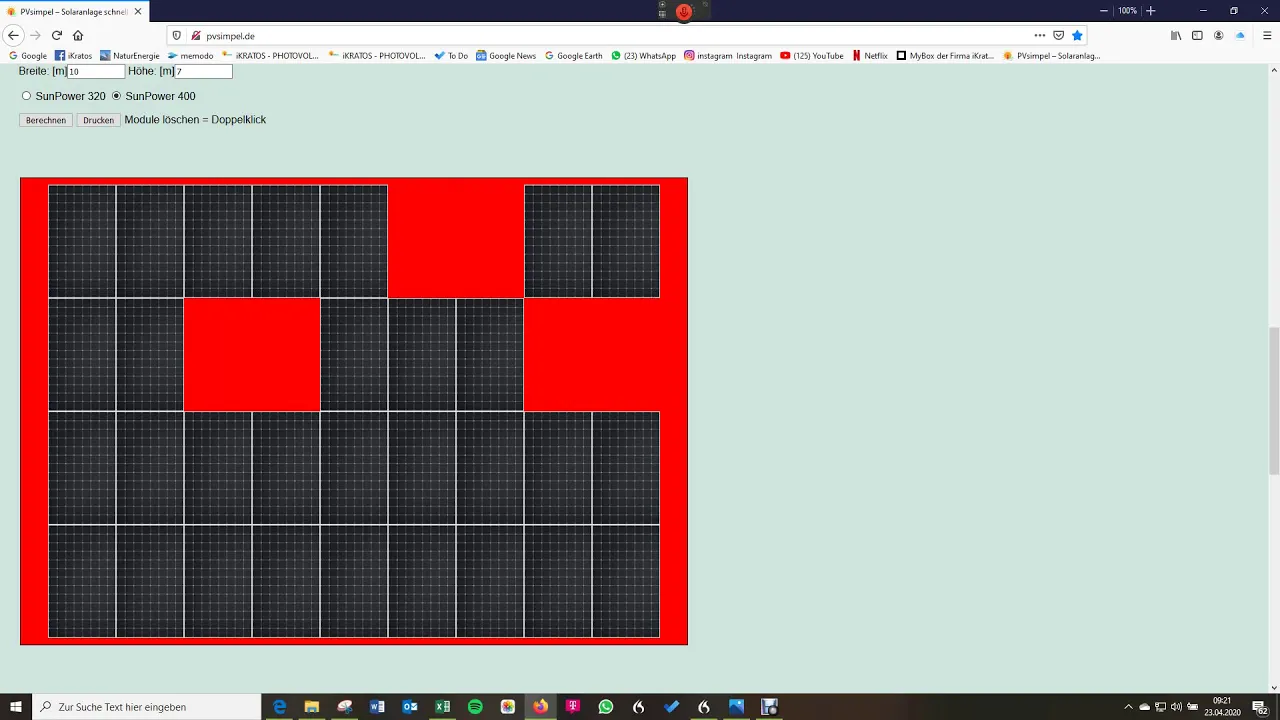Open the Photos app taskbar icon
Screen dimensions: 1280x720
point(736,706)
